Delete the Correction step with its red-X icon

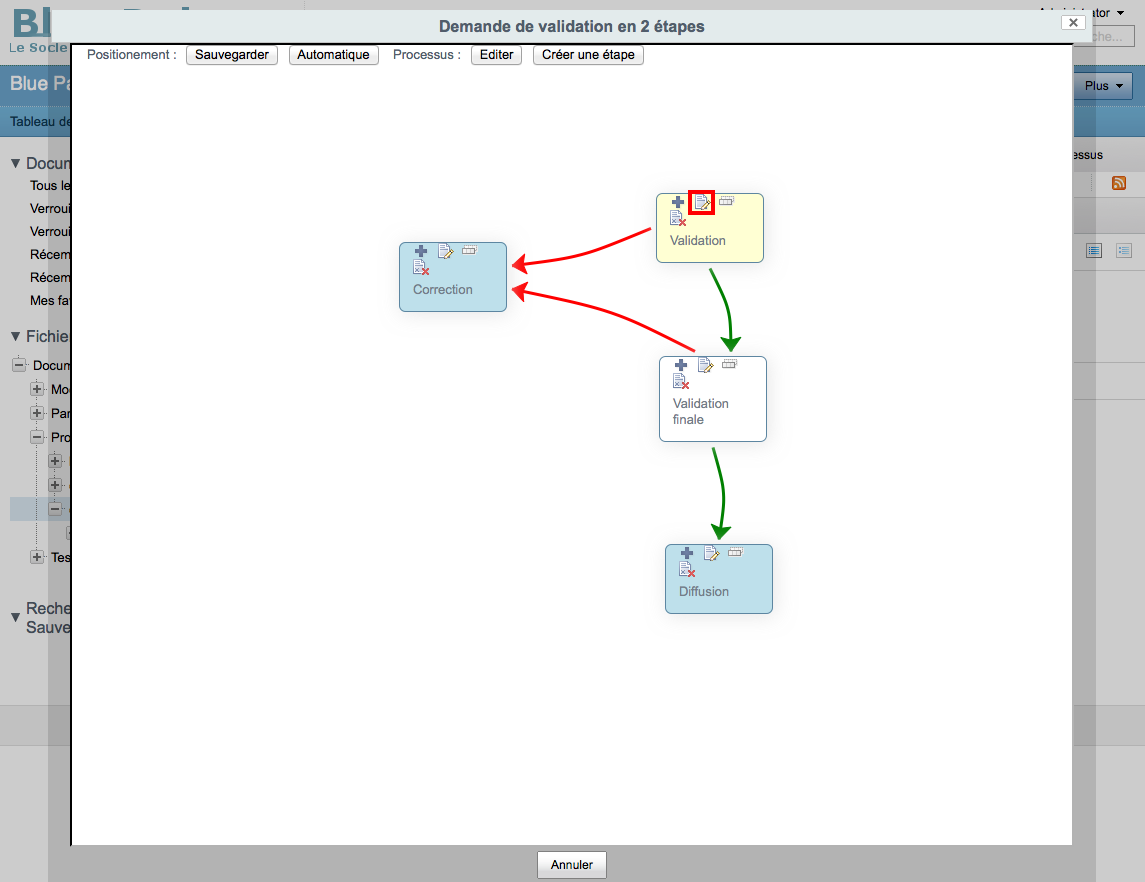[421, 267]
